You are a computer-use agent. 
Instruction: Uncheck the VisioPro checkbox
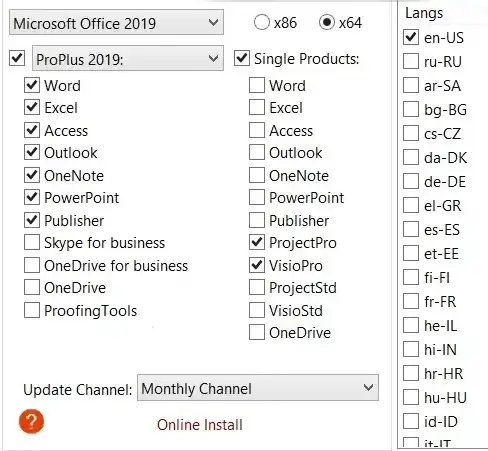point(257,265)
